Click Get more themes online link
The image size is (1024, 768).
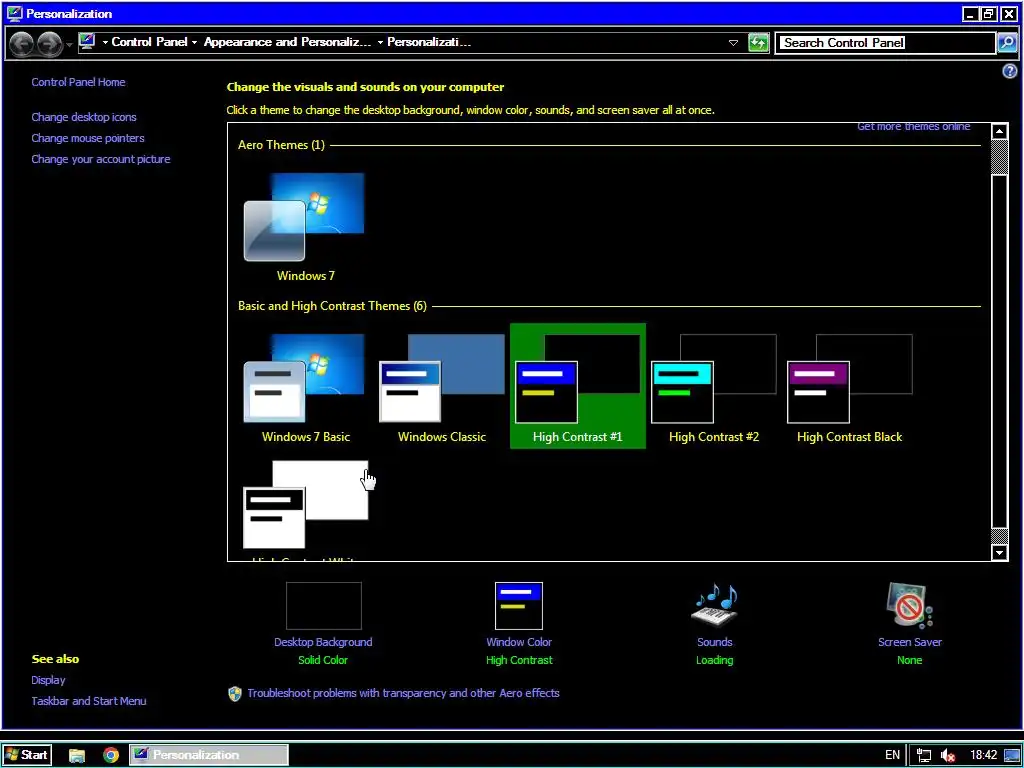point(914,127)
